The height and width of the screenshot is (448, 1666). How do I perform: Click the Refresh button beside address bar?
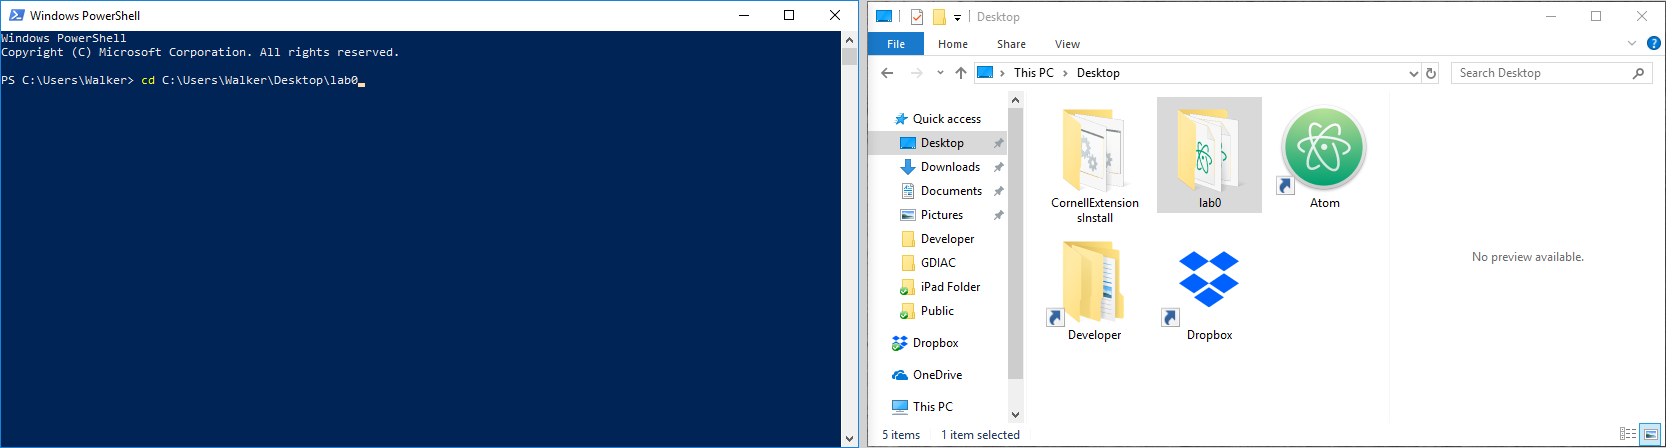point(1431,73)
